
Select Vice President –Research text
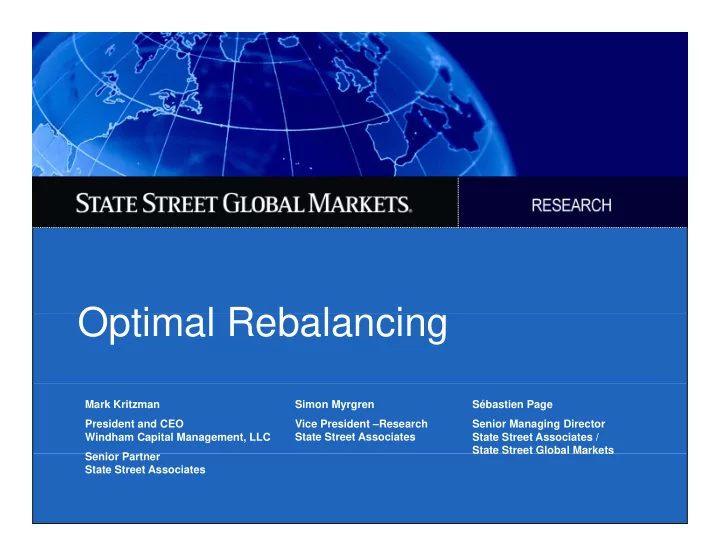tap(361, 424)
